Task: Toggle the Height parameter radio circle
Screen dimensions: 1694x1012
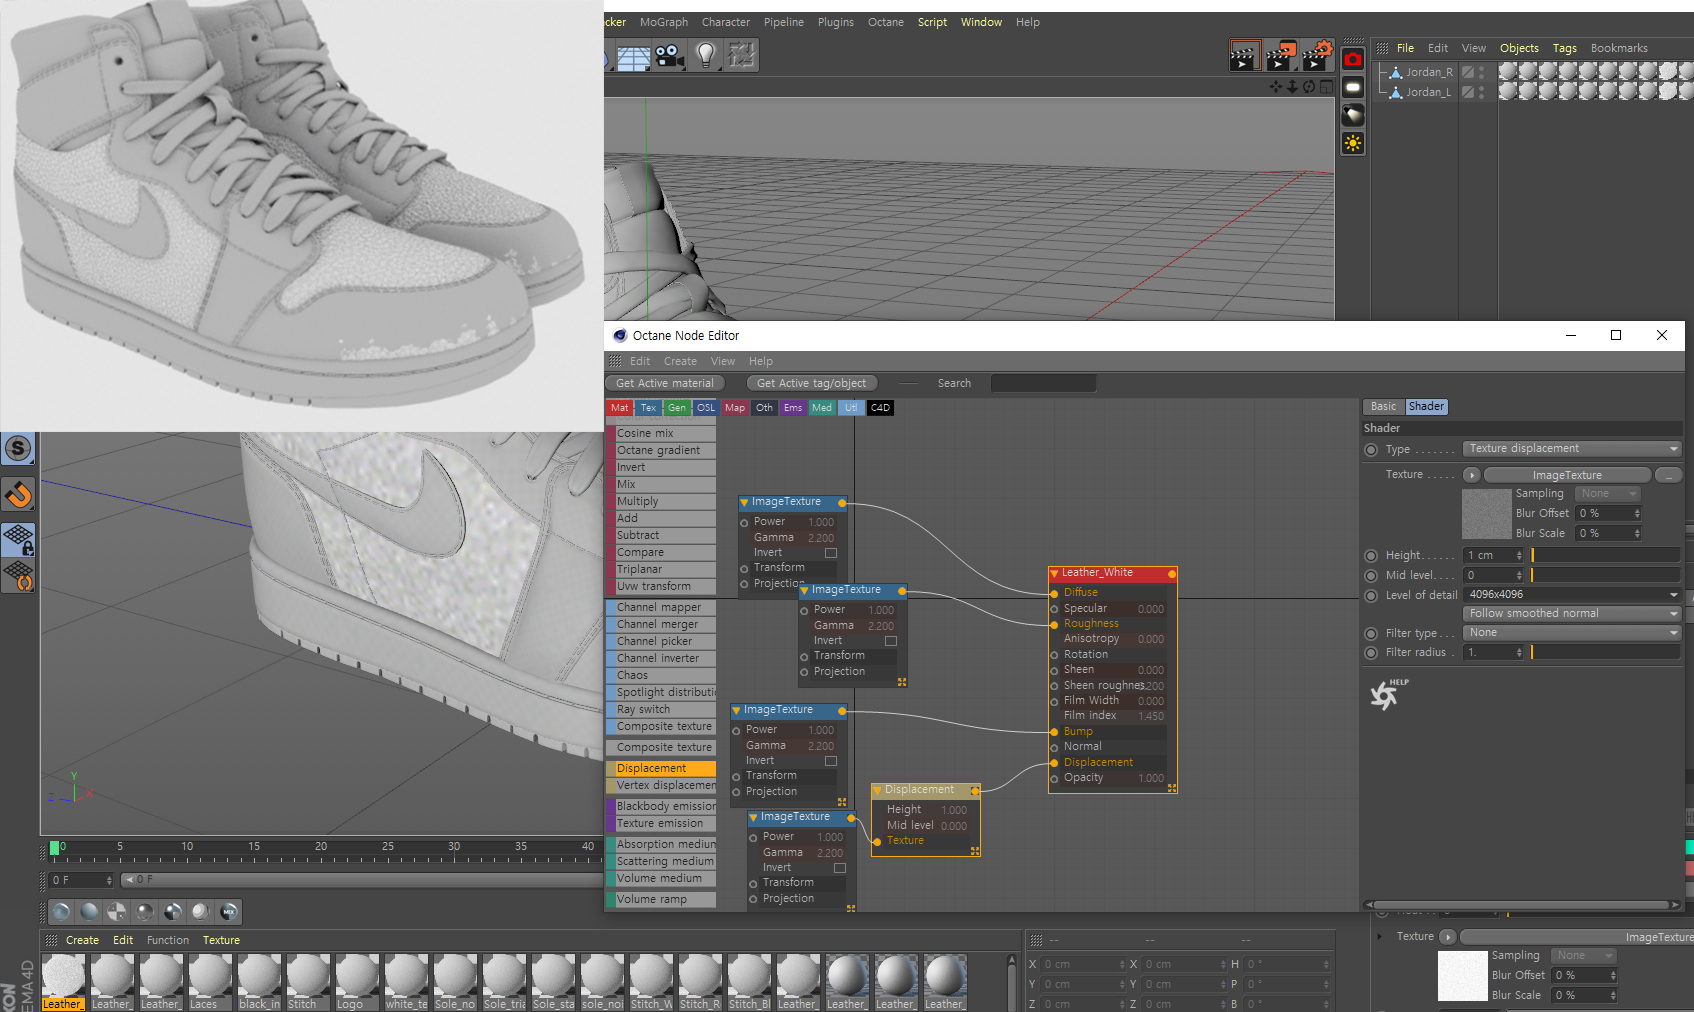Action: [x=1371, y=556]
